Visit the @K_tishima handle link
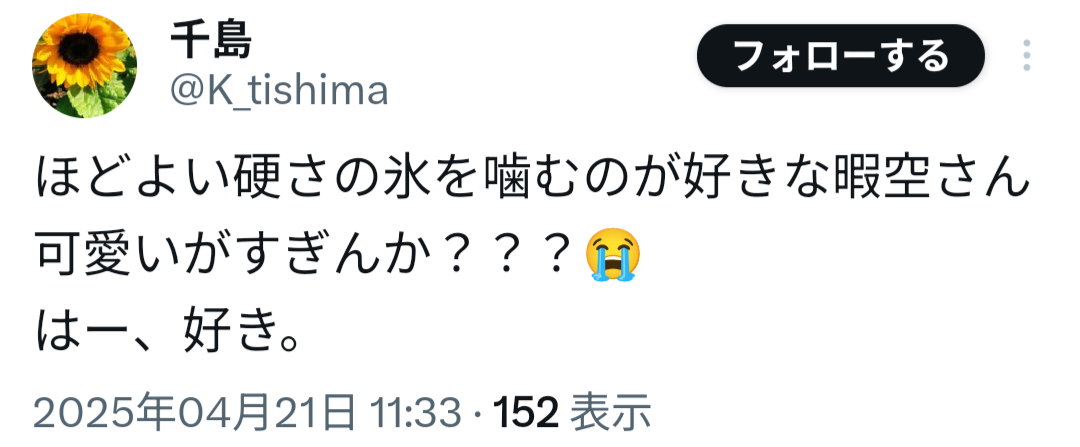The width and height of the screenshot is (1080, 447). [279, 92]
